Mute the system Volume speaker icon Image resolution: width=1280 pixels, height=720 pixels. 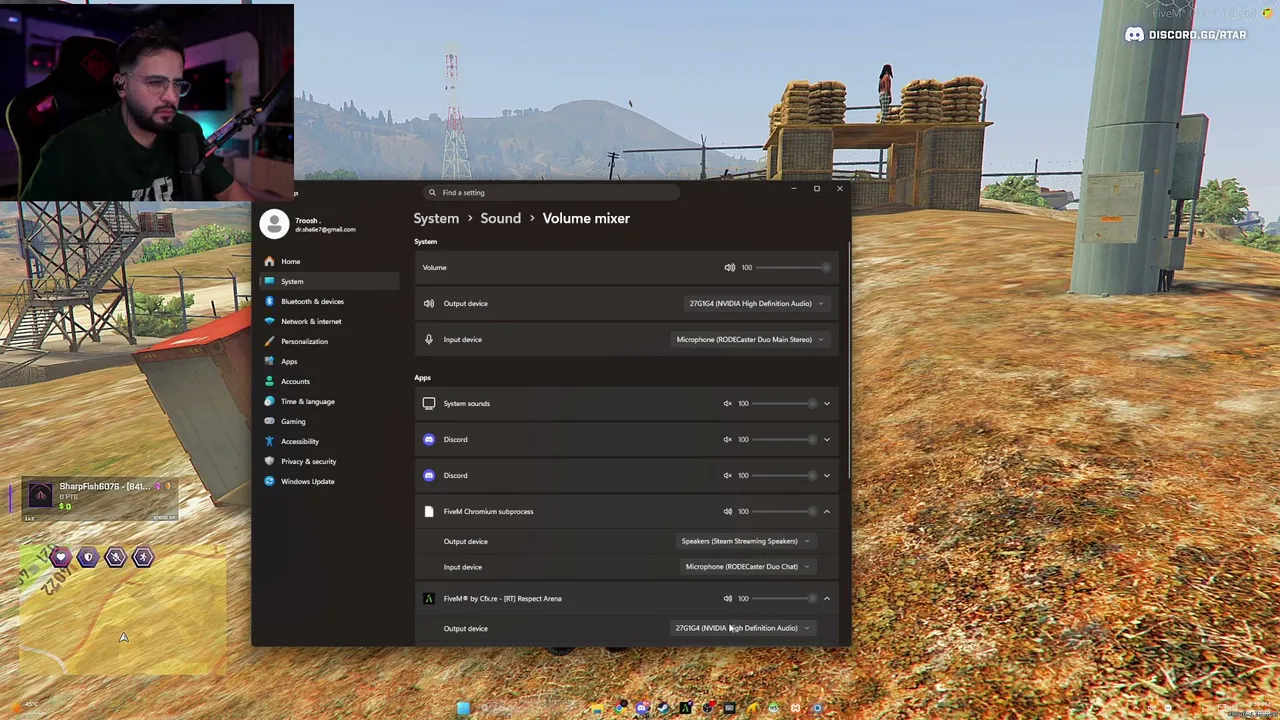click(729, 267)
